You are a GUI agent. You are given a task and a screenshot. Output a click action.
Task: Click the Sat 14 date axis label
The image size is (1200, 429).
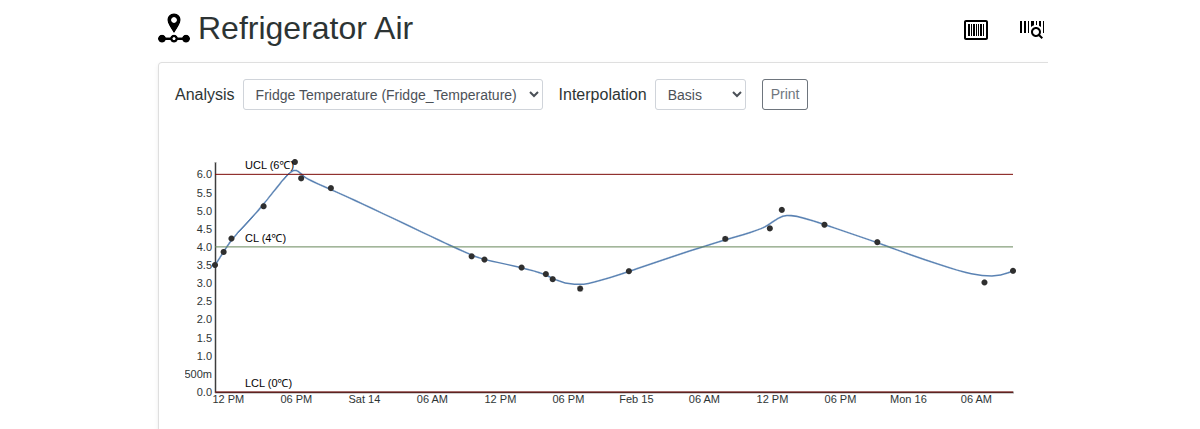tap(364, 399)
